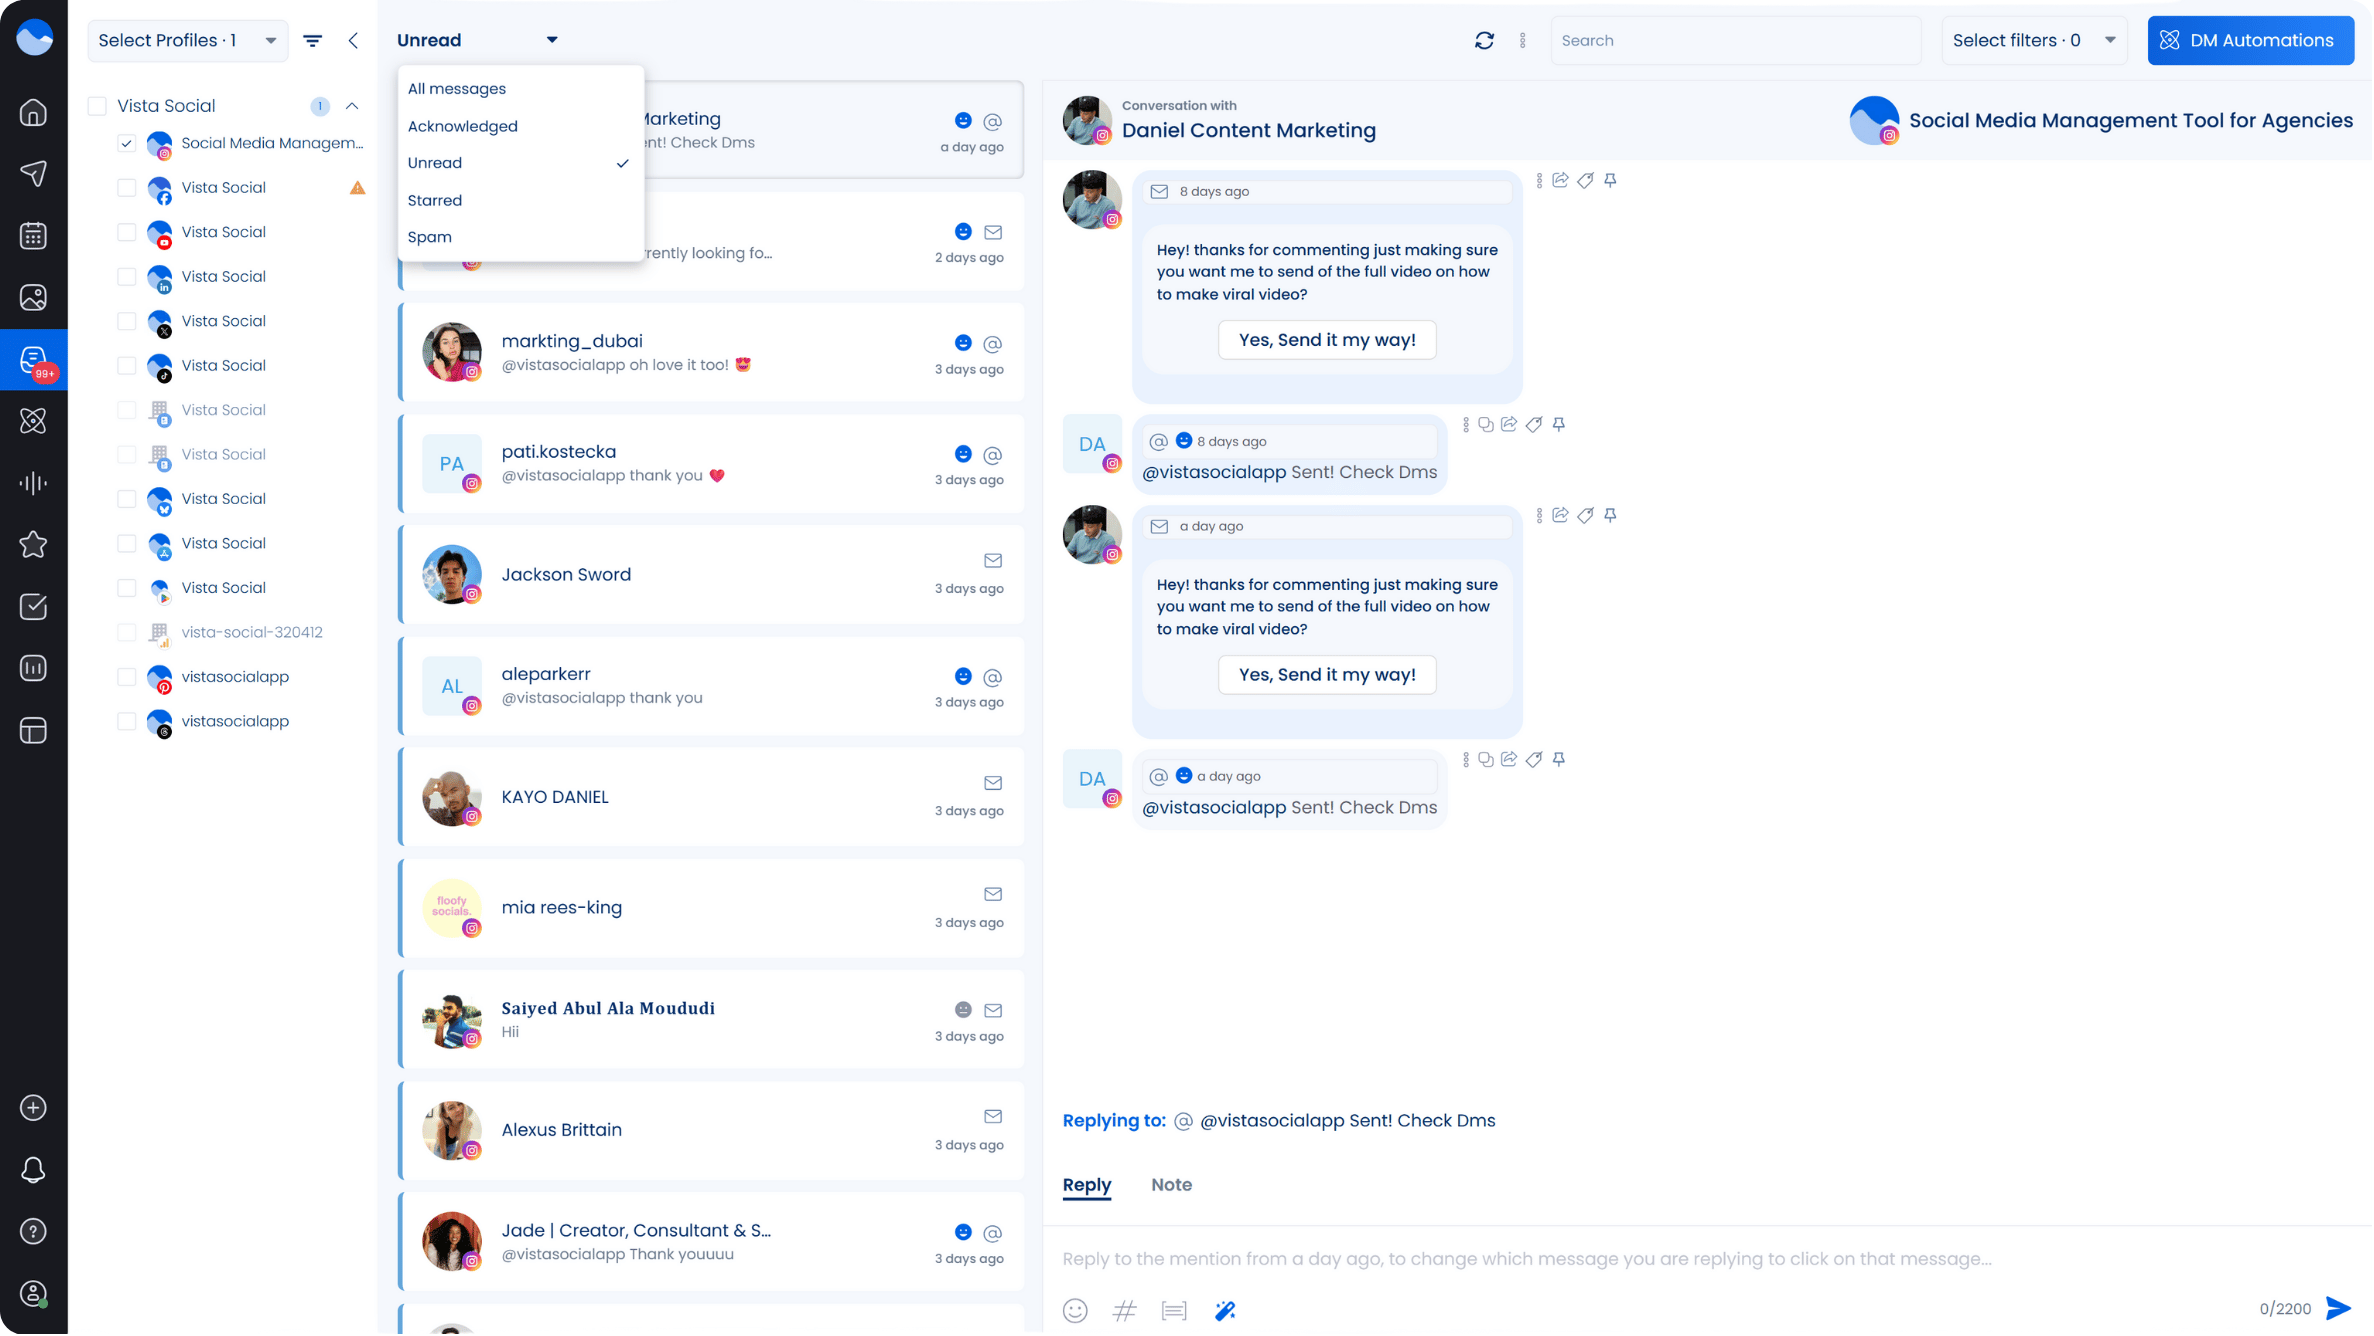Viewport: 2374px width, 1336px height.
Task: Select Starred from the message filter menu
Action: coord(435,200)
